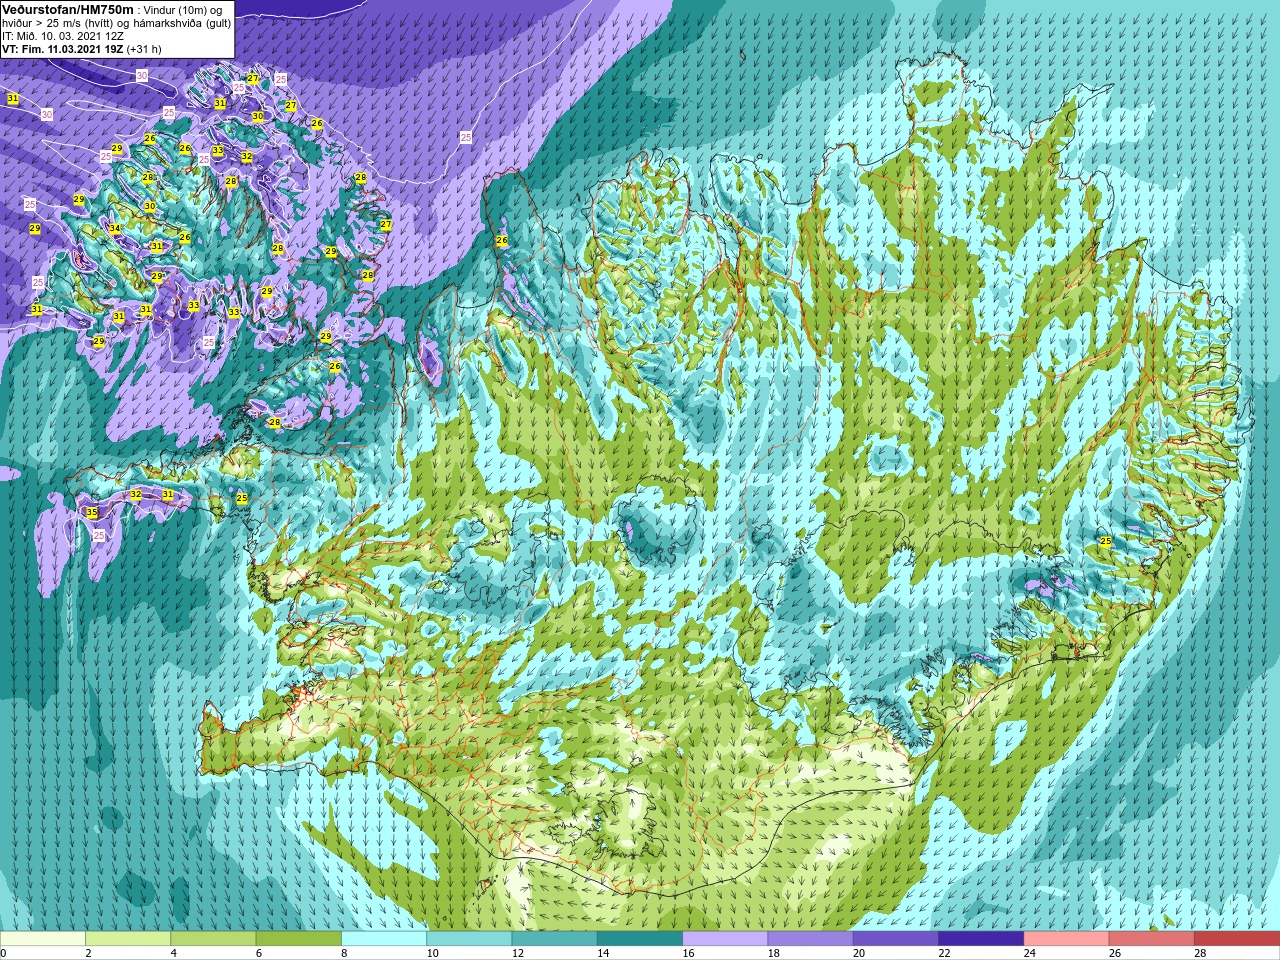Click the 'Vindur (10m) og' header text
This screenshot has height=960, width=1280.
184,10
